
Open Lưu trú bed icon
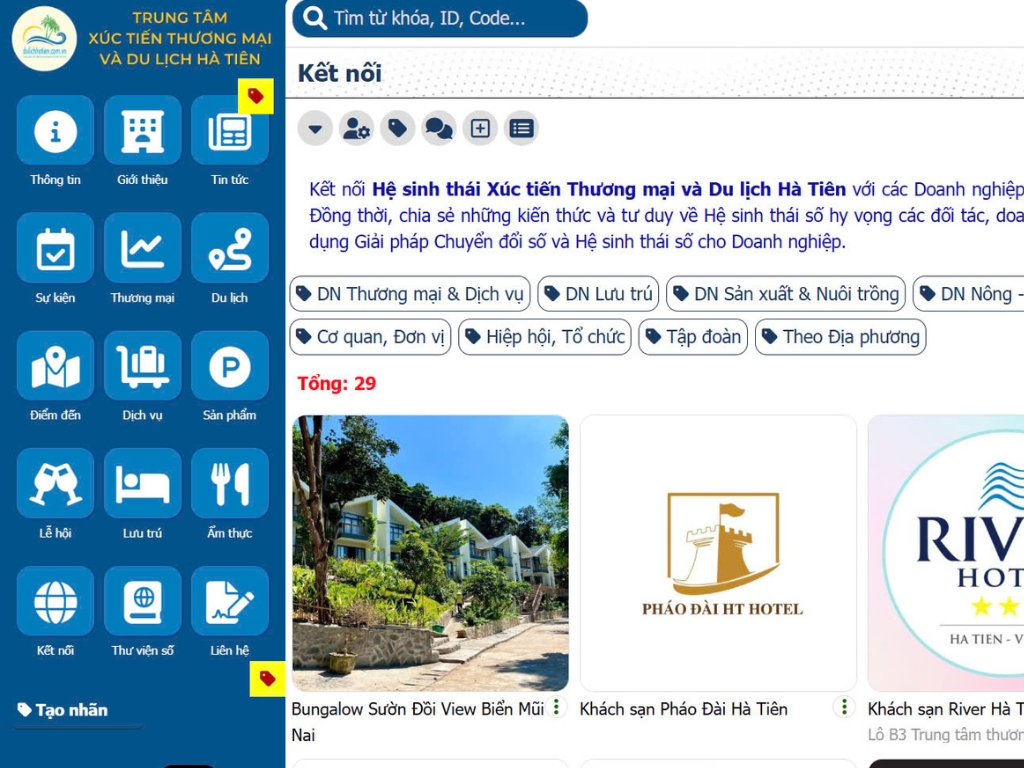tap(142, 485)
